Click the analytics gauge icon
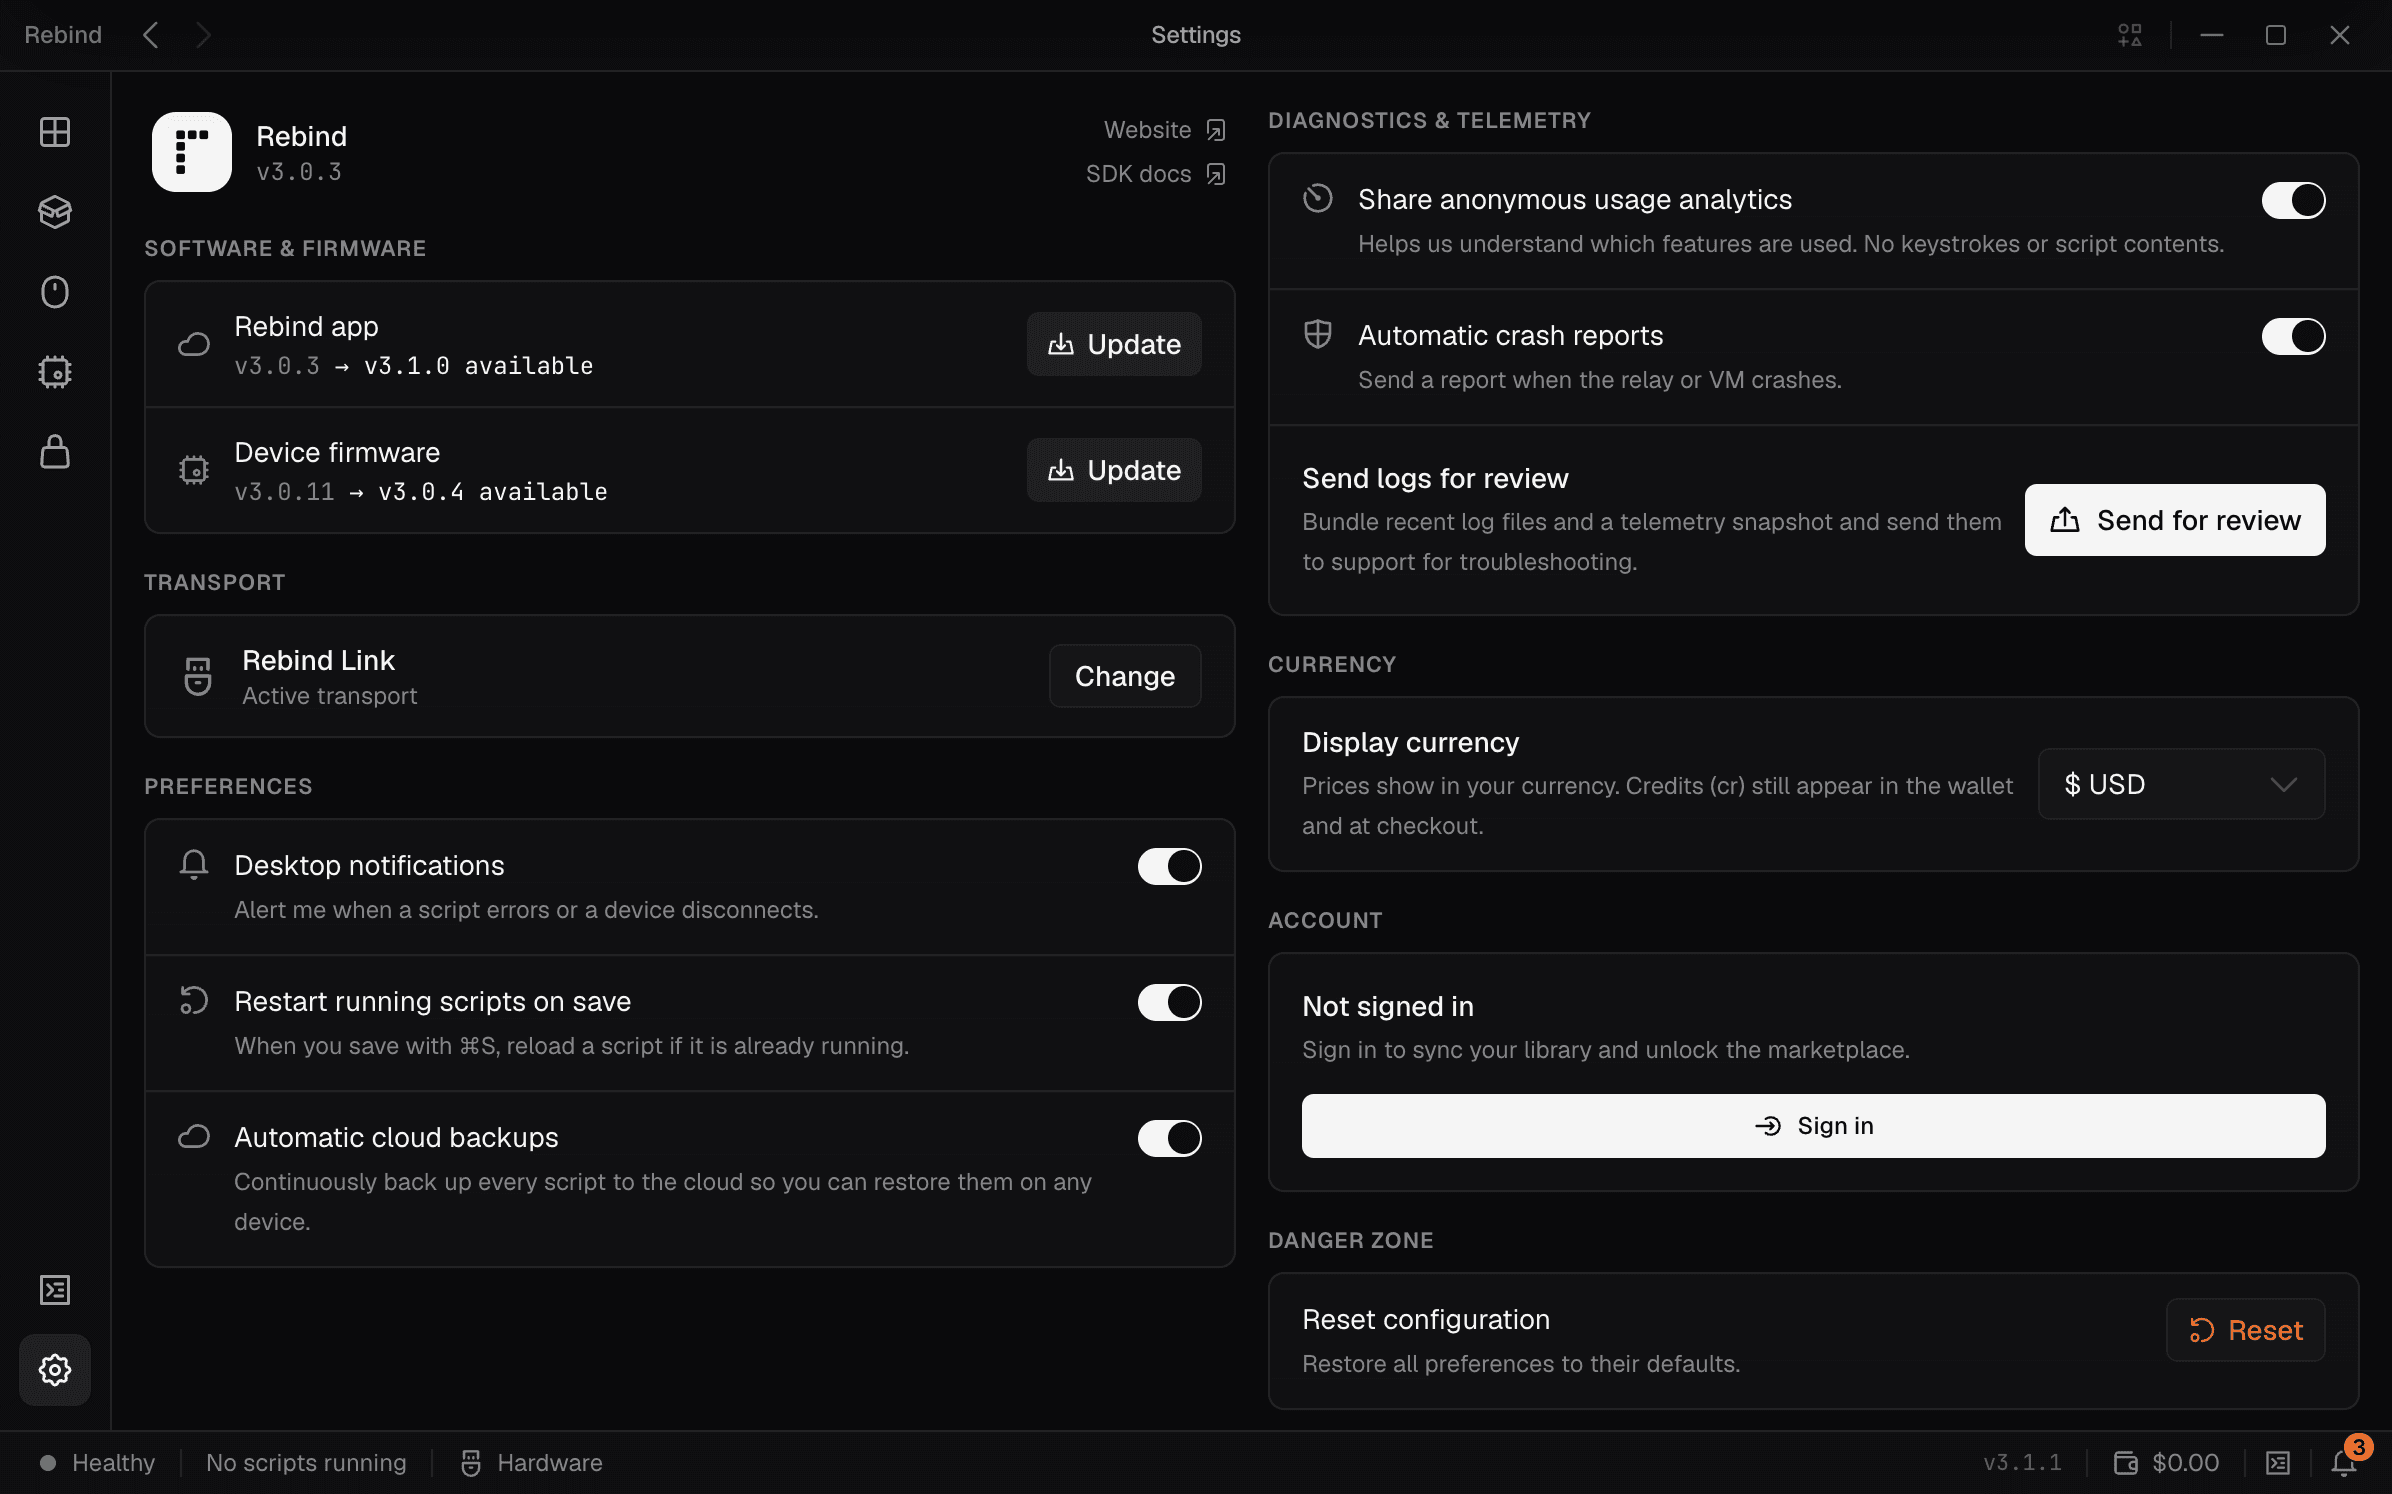 coord(1318,199)
